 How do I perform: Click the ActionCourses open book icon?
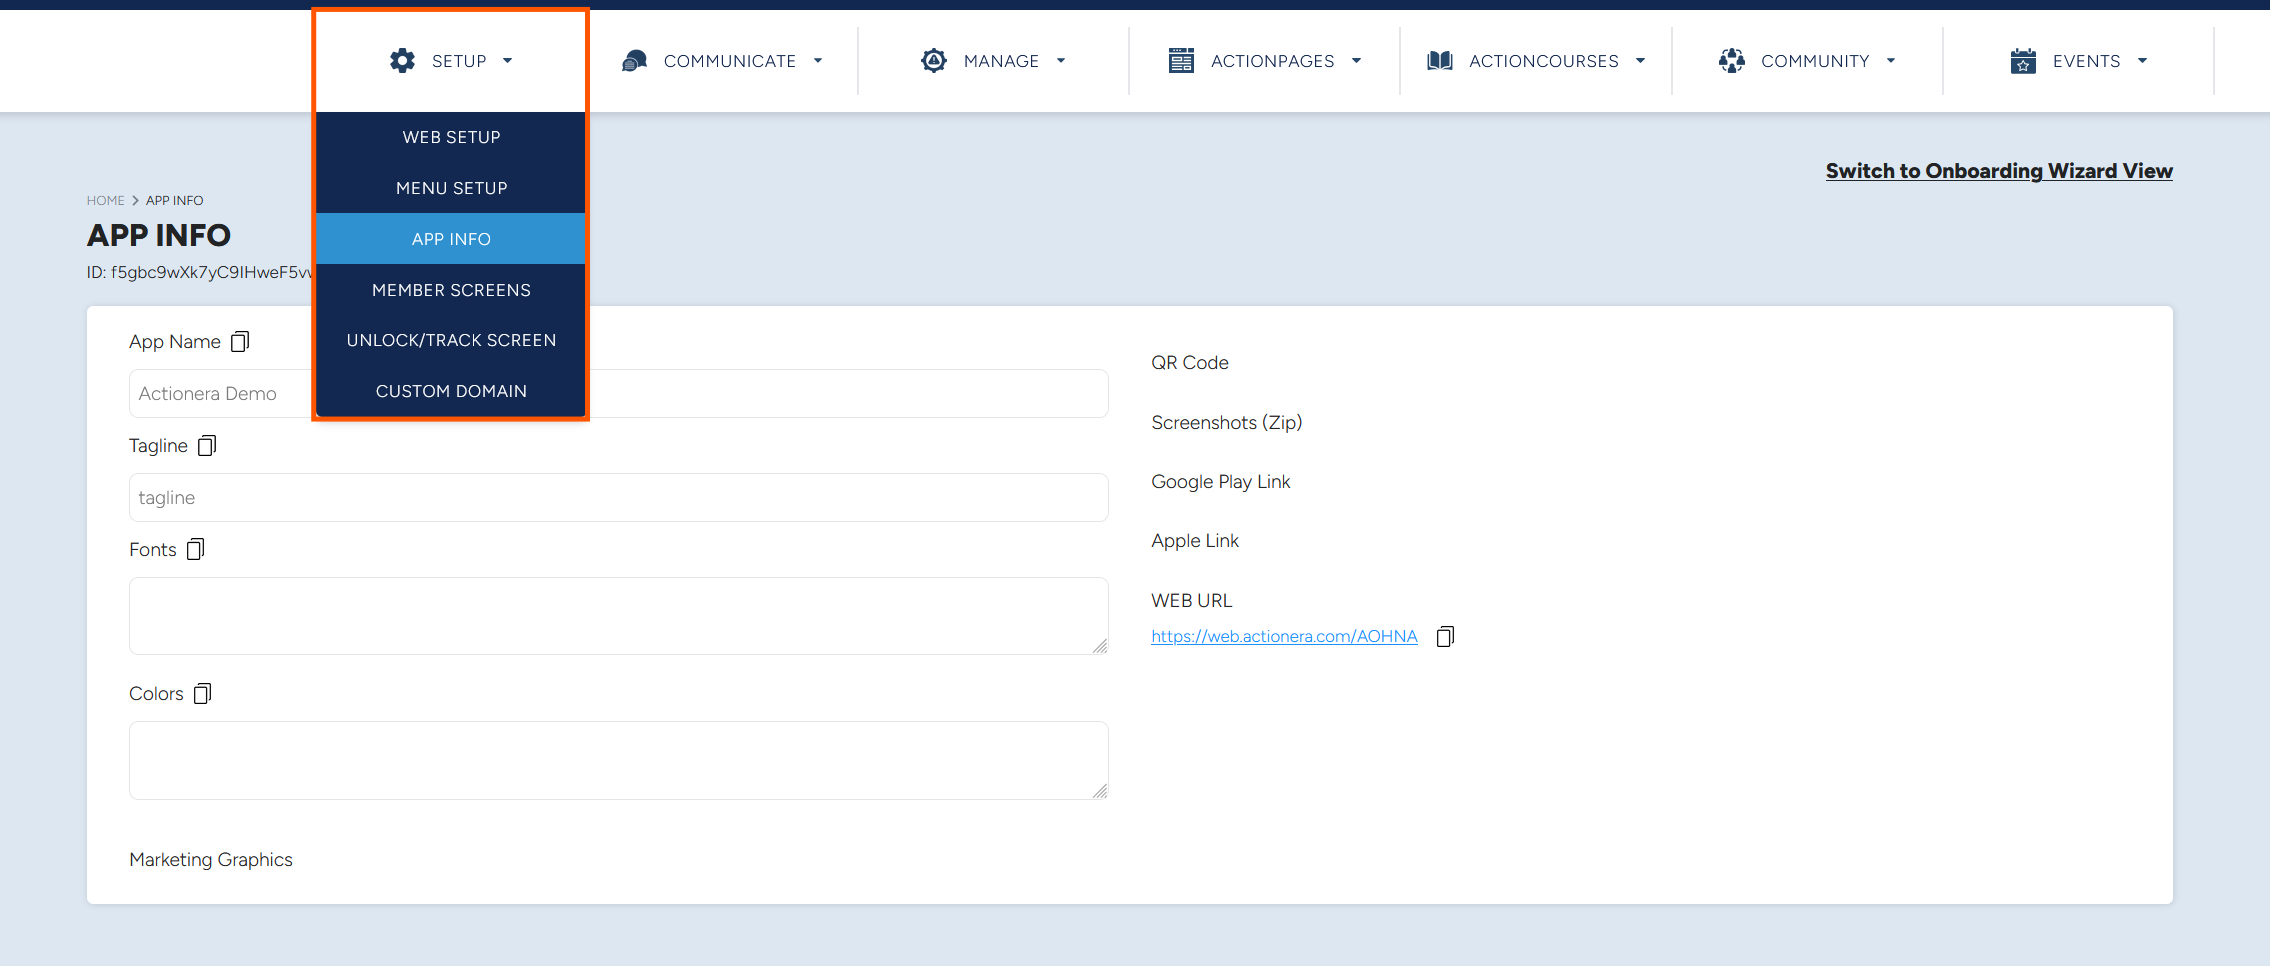coord(1440,61)
